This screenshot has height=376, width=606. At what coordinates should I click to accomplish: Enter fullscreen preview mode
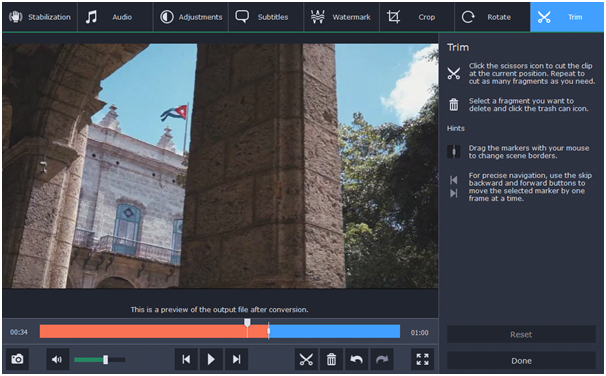pyautogui.click(x=422, y=359)
